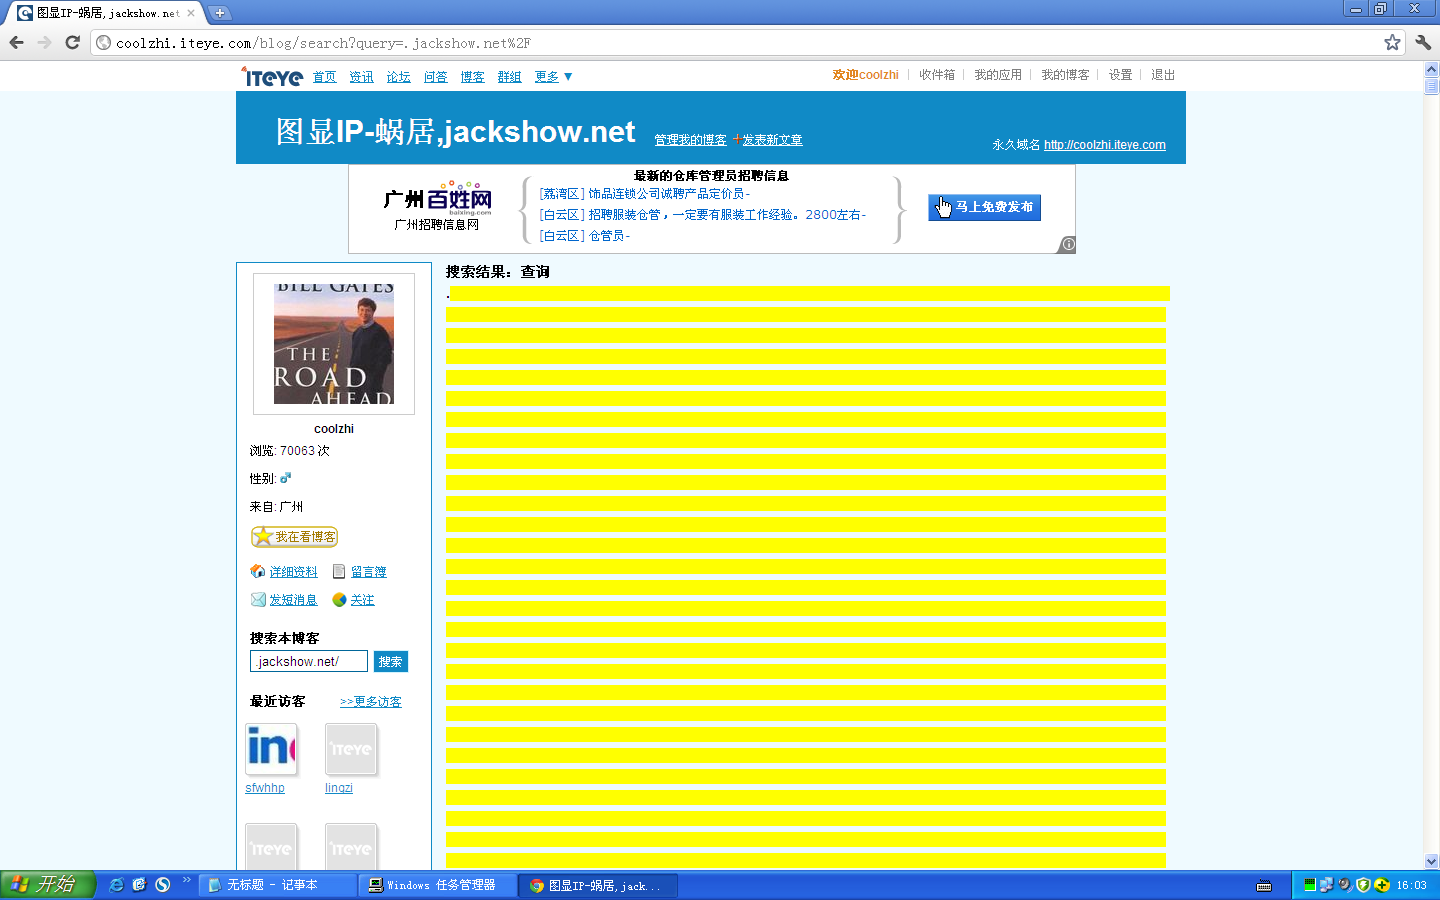
Task: Click the blog search input field
Action: click(x=309, y=662)
